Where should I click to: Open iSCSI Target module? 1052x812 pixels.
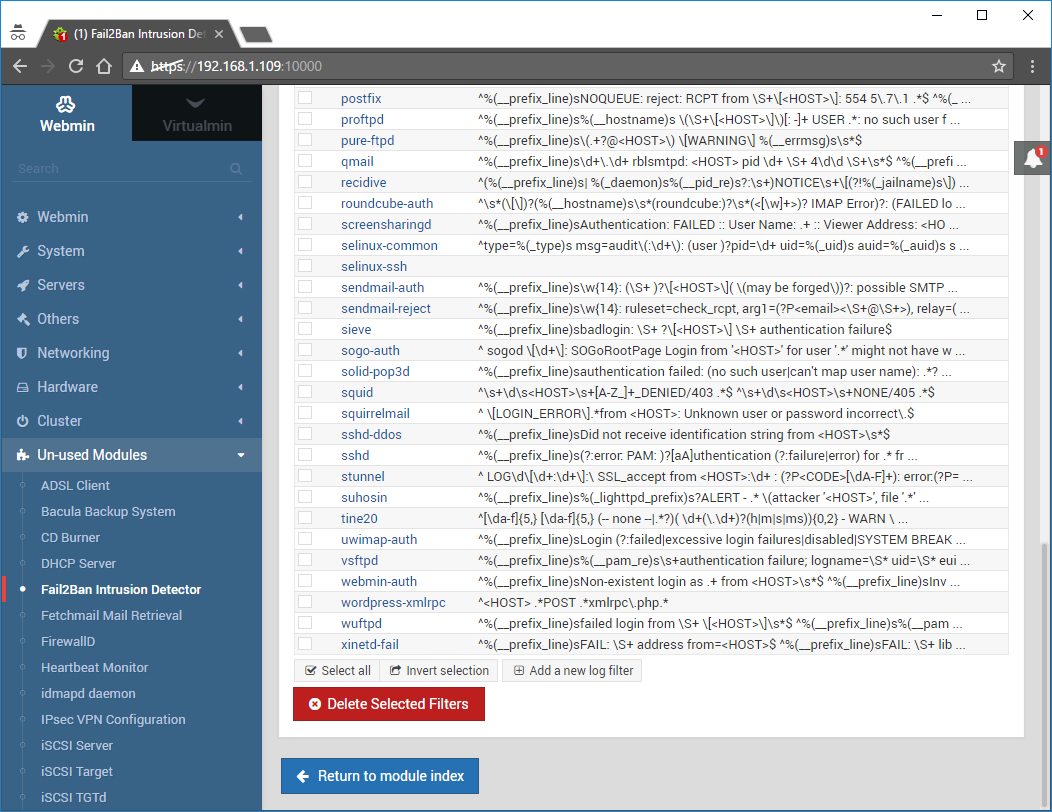click(x=76, y=772)
